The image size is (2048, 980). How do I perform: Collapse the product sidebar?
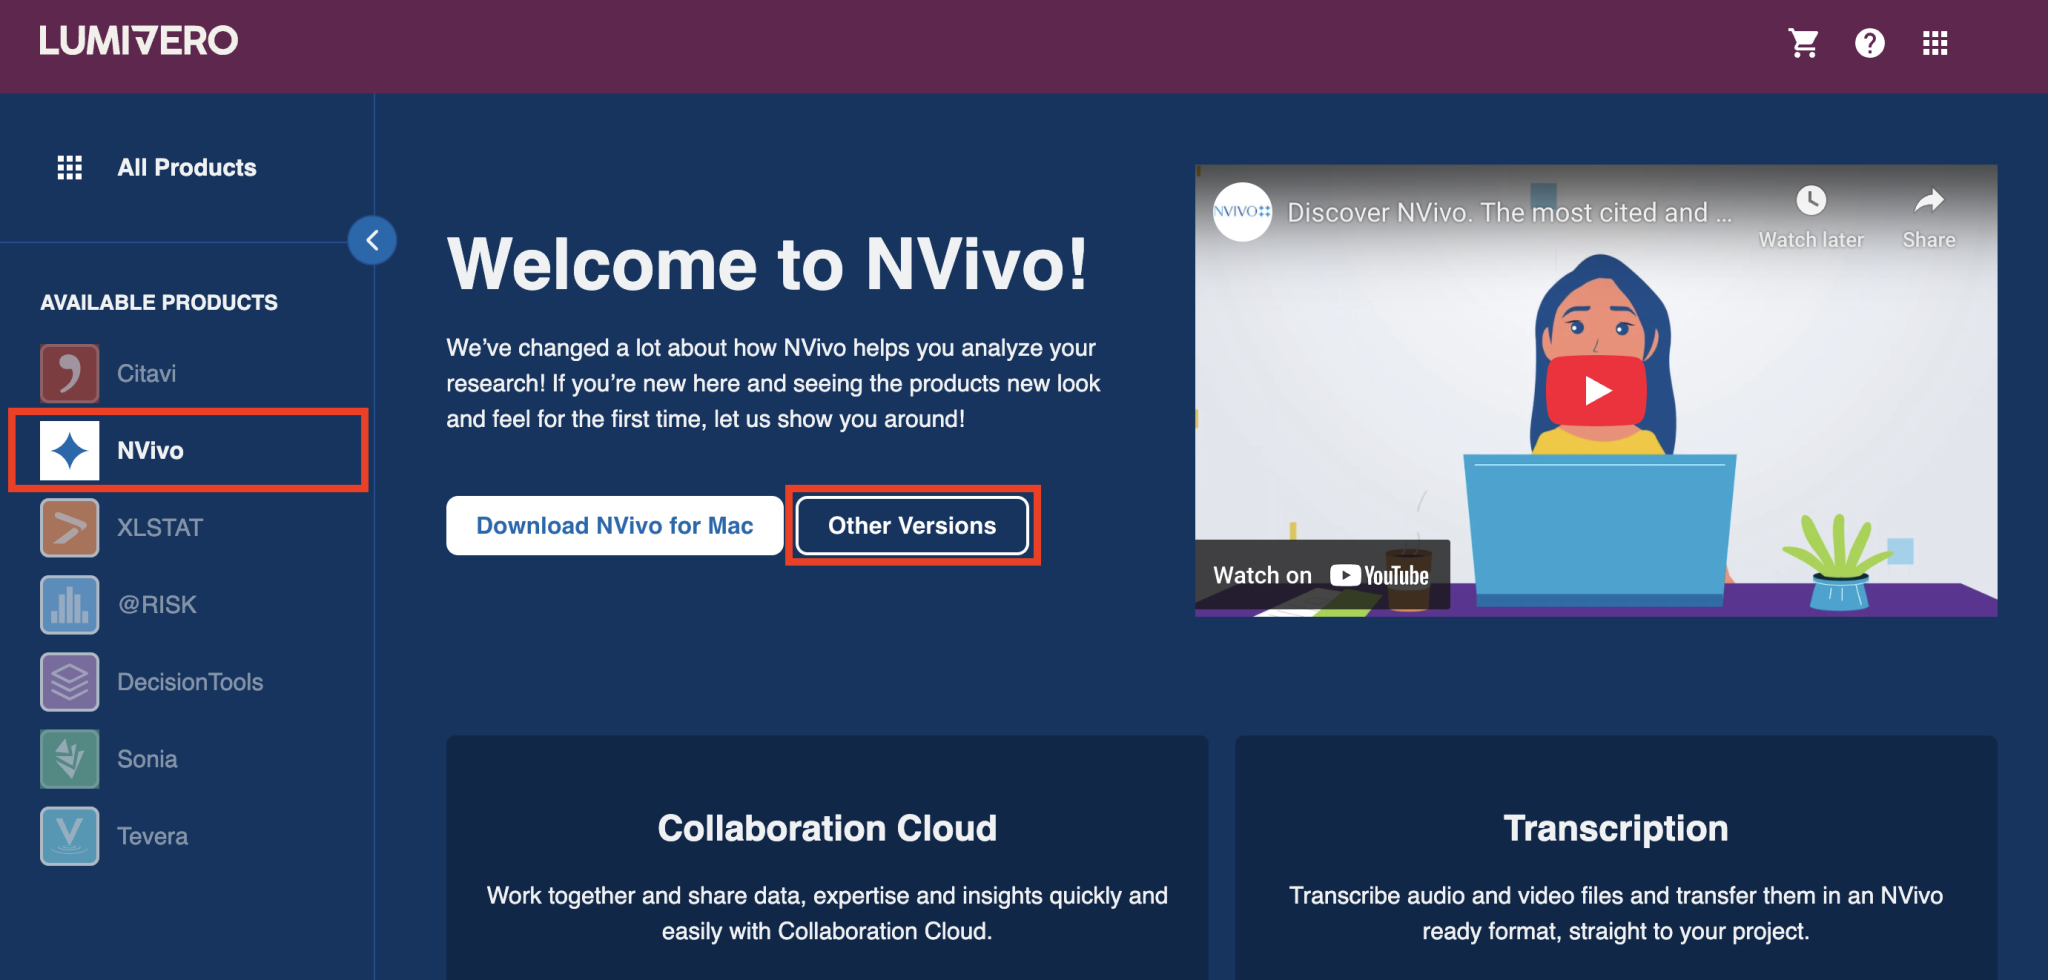tap(371, 240)
